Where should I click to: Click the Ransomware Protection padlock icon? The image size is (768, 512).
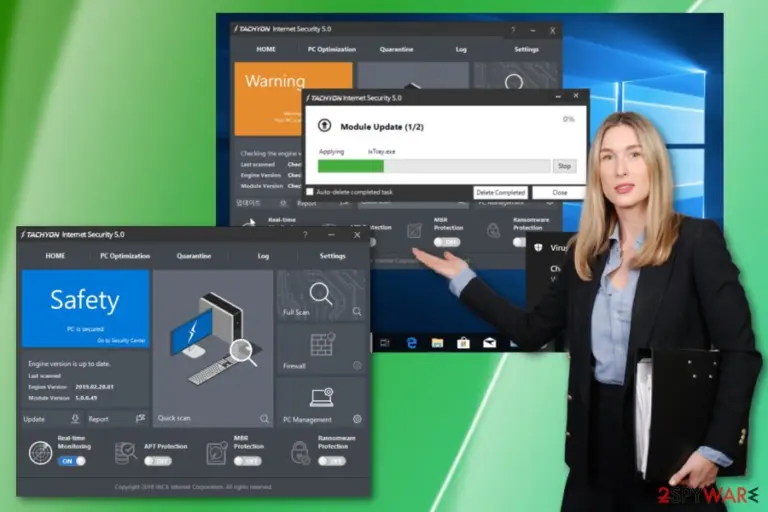point(300,452)
